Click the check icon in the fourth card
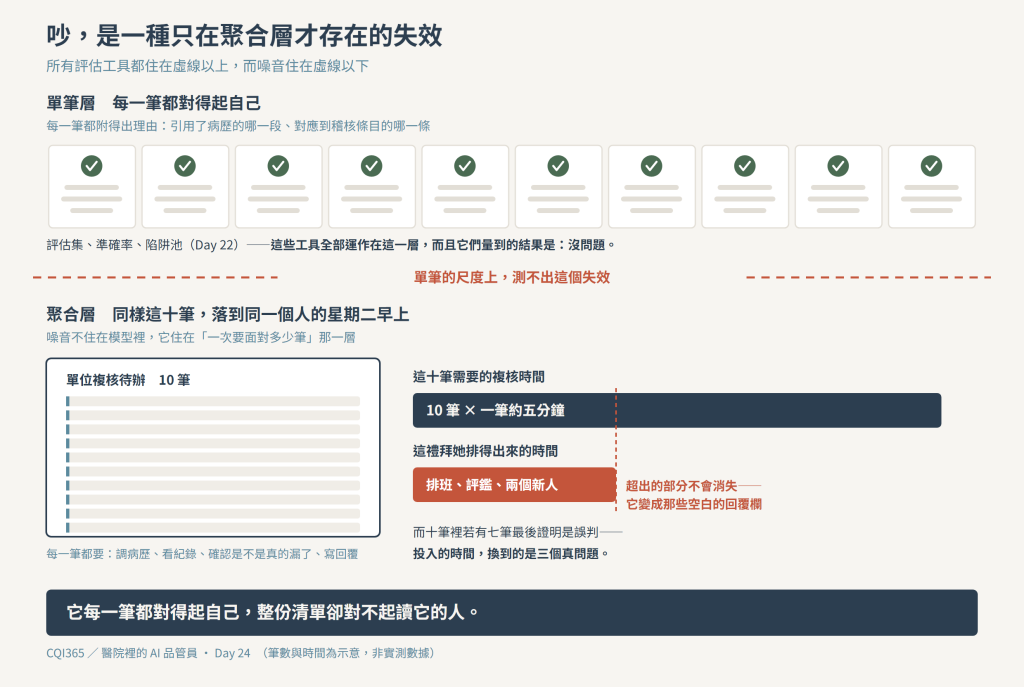1024x687 pixels. (372, 166)
